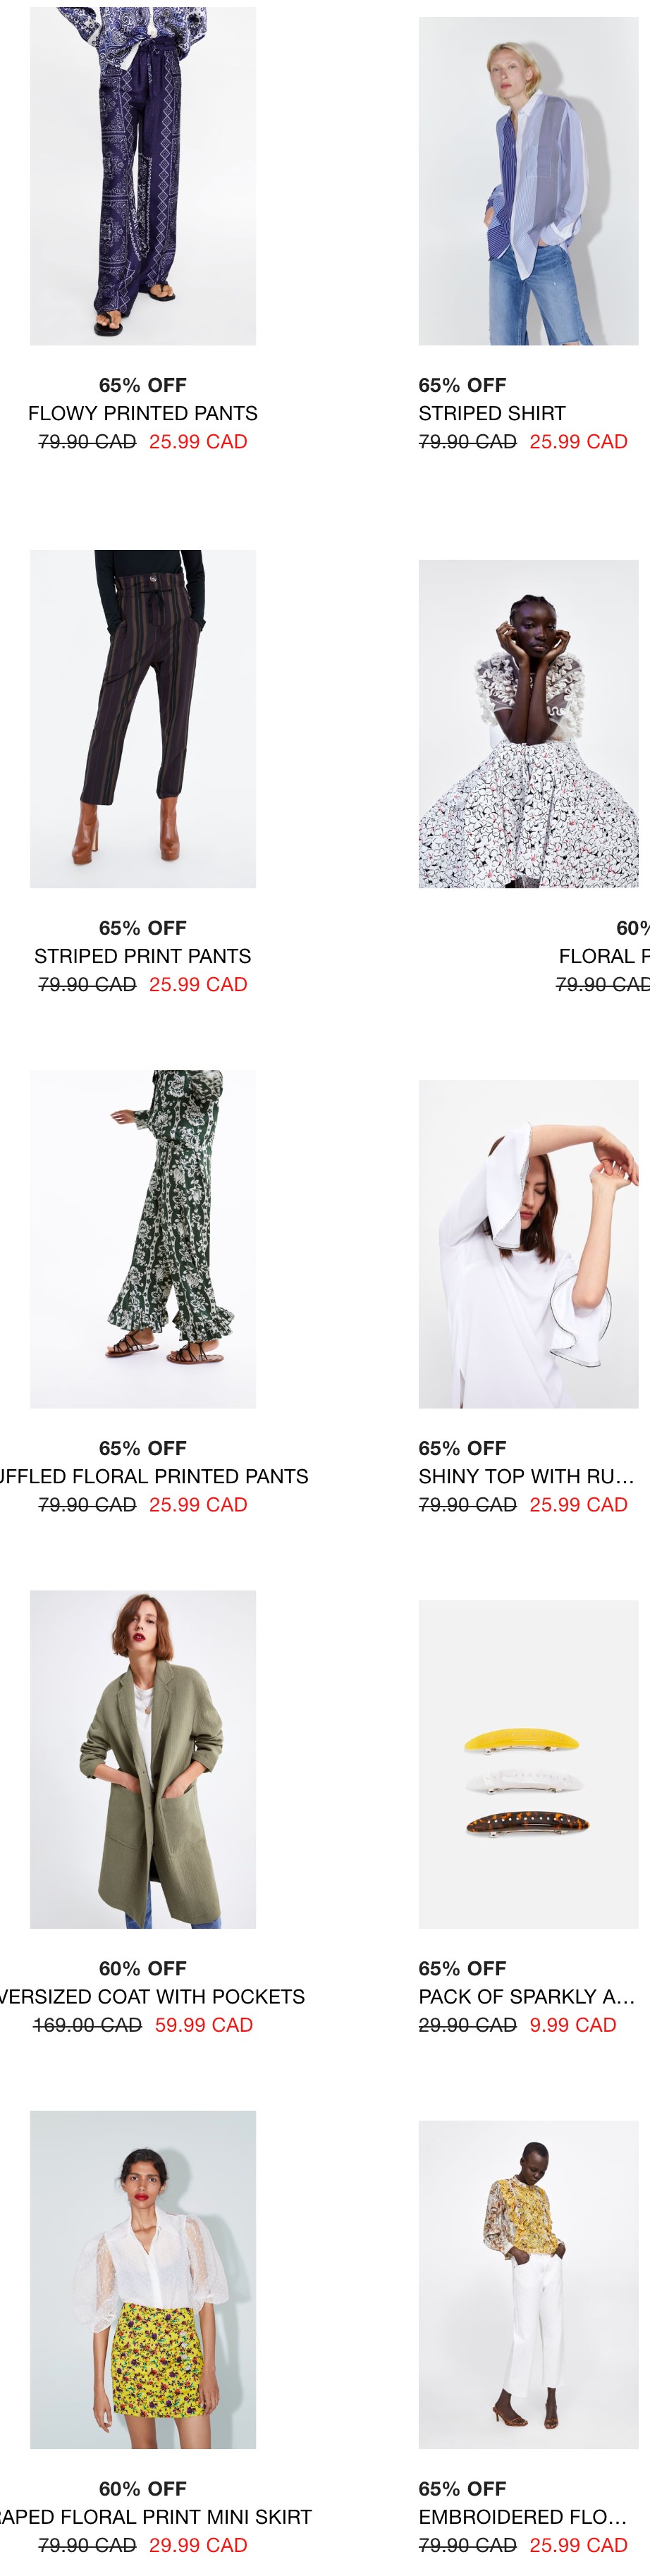View the embroidered floral top image
Image resolution: width=650 pixels, height=2576 pixels.
pyautogui.click(x=528, y=2284)
